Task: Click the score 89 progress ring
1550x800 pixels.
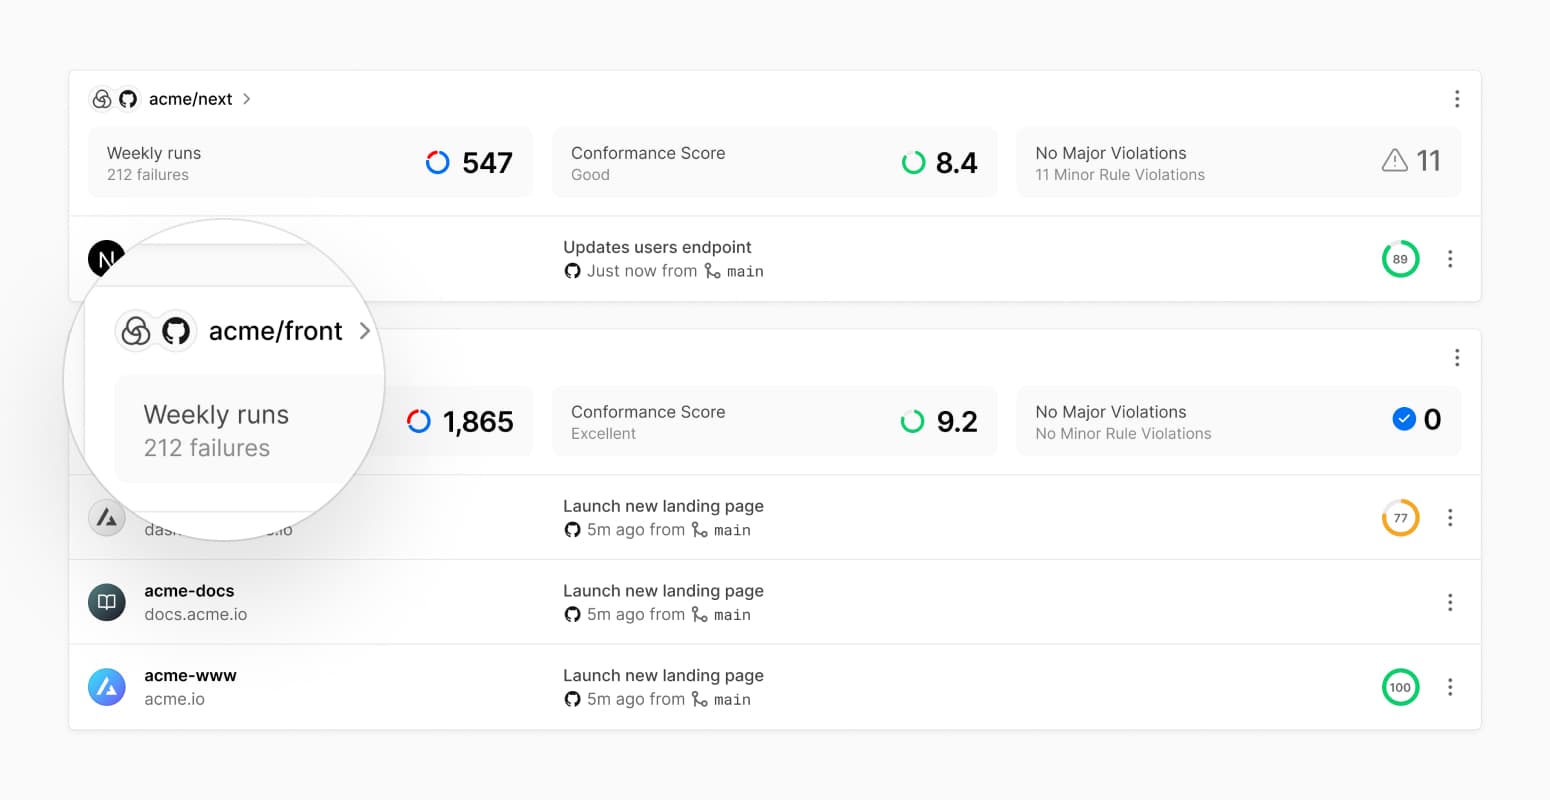Action: [1400, 259]
